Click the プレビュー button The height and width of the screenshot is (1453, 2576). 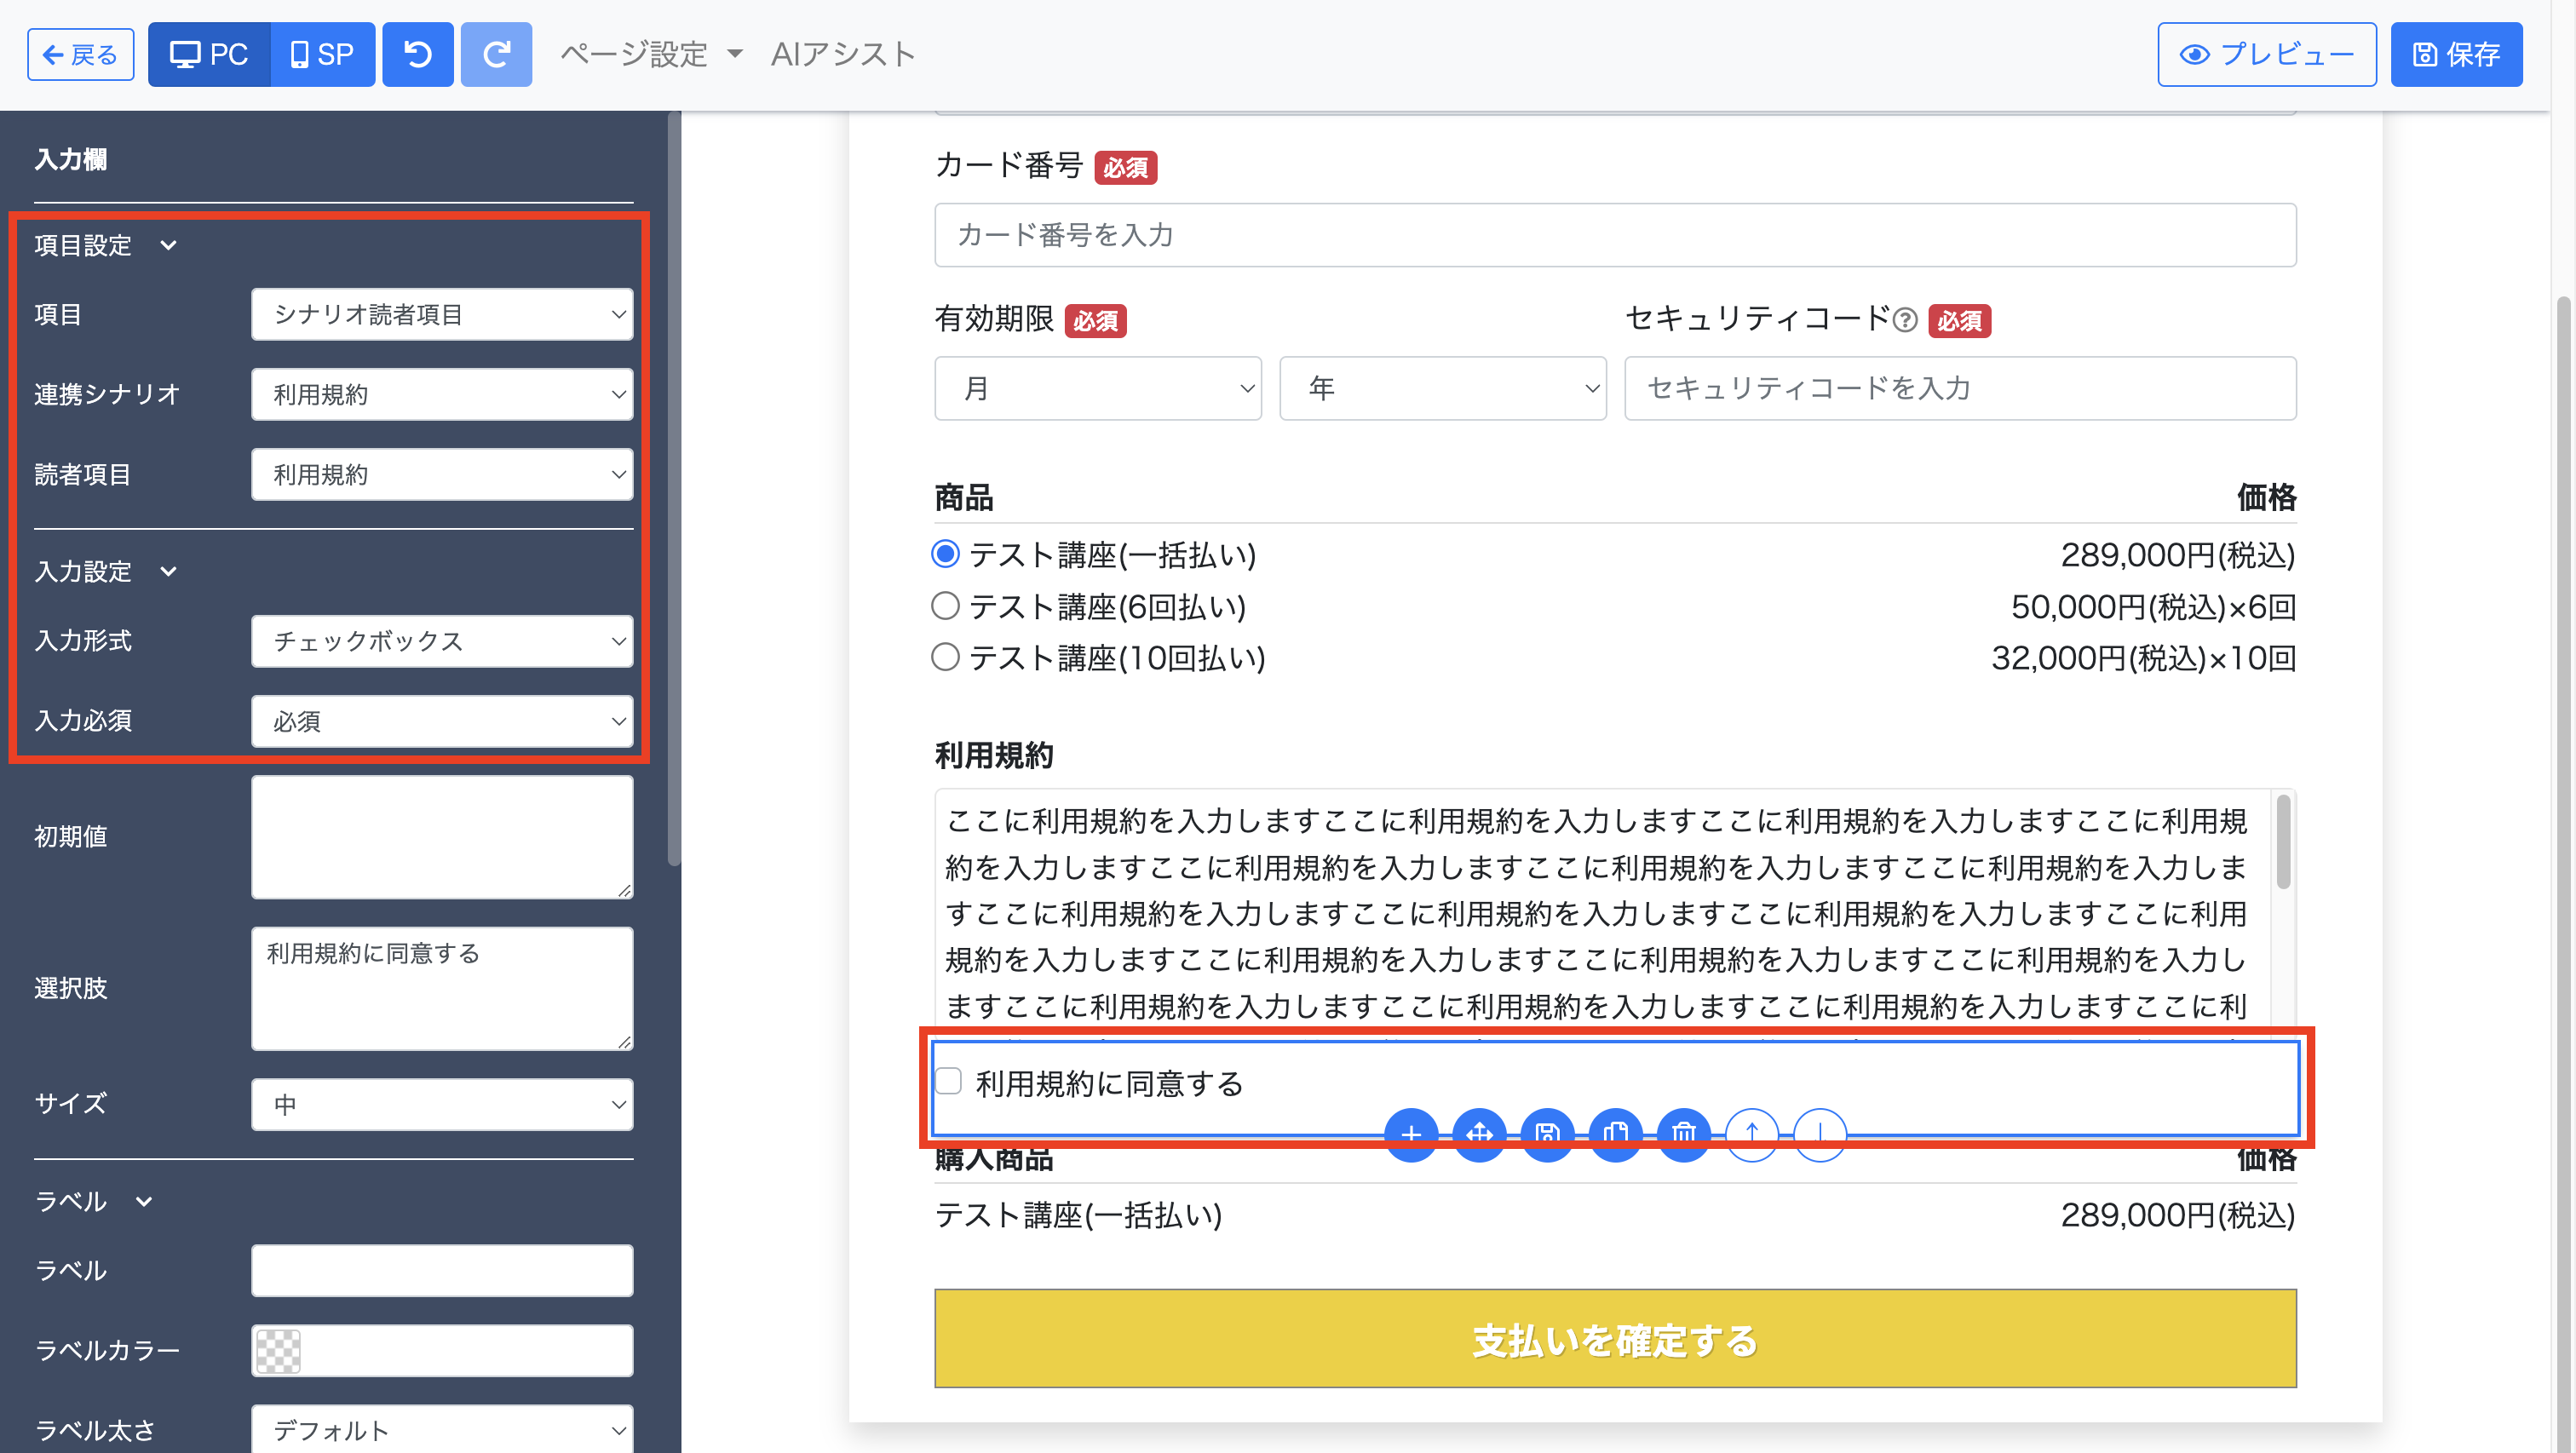(2265, 54)
